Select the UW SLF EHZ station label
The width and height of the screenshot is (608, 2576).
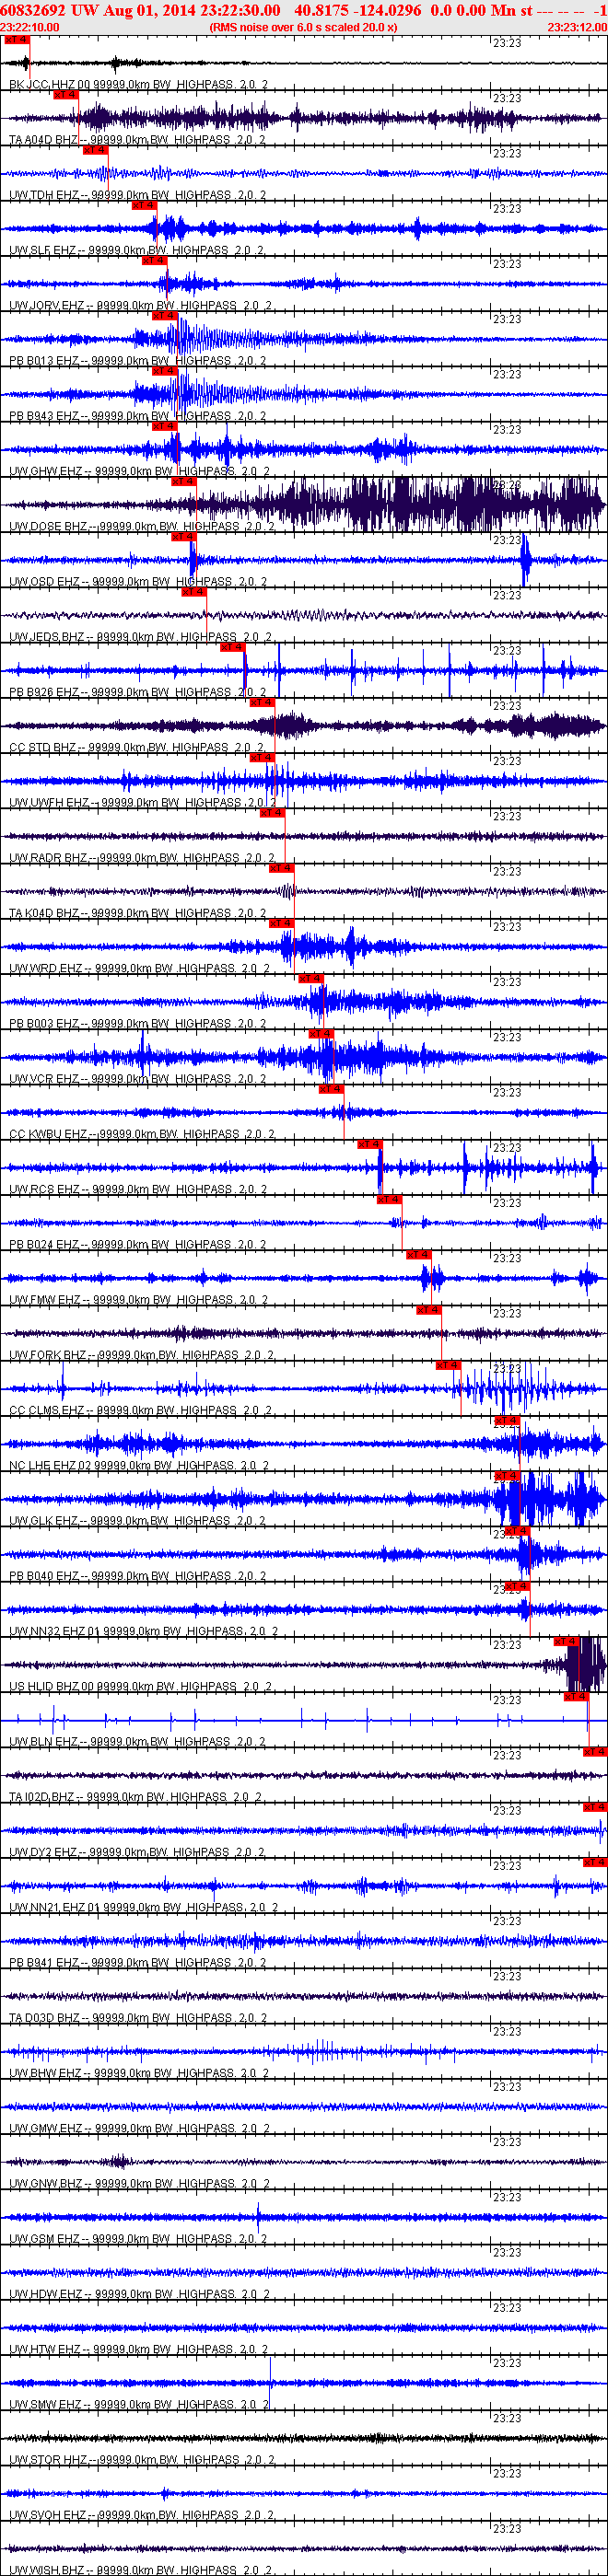click(x=137, y=250)
